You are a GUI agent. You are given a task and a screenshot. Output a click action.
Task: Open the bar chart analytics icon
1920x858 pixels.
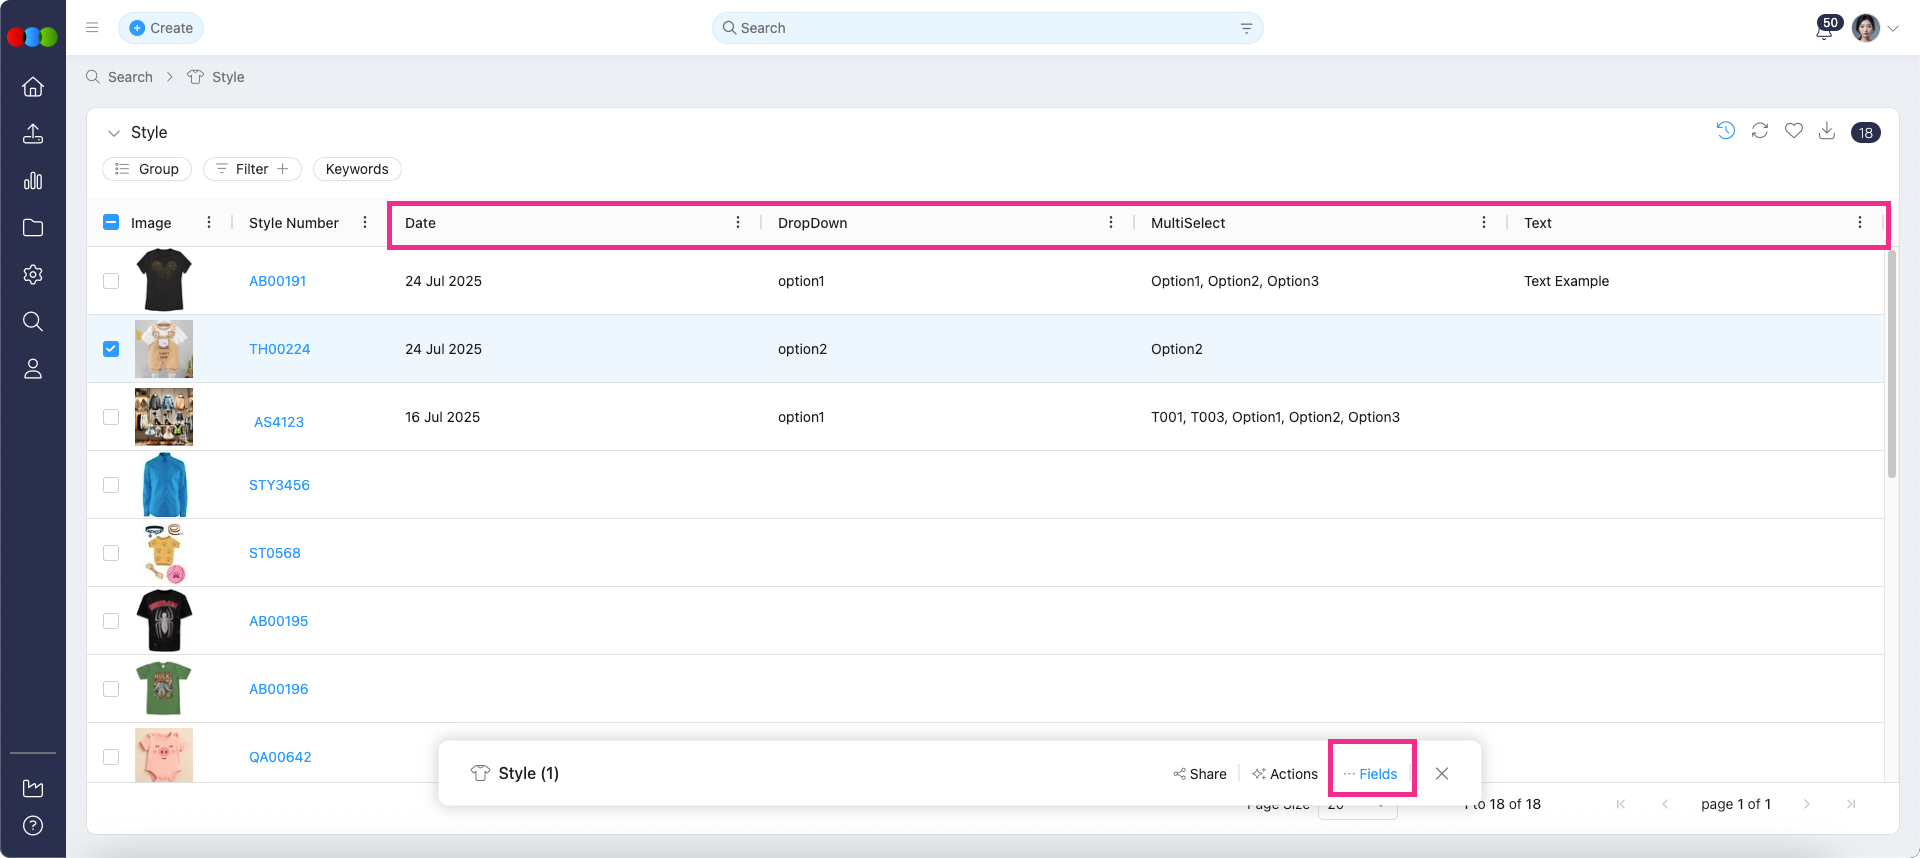33,181
